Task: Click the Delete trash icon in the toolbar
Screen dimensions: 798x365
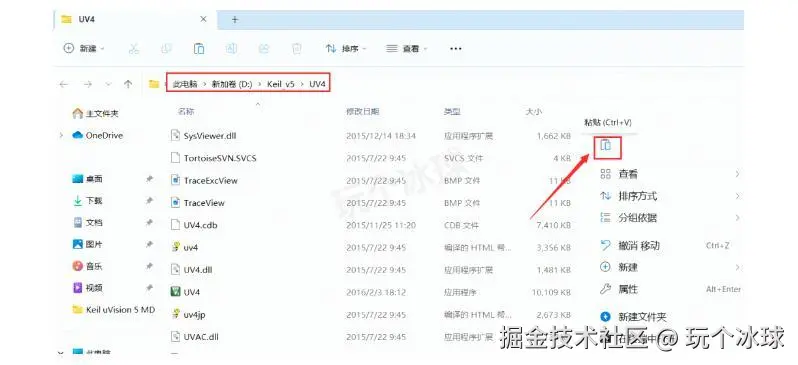Action: coord(296,48)
